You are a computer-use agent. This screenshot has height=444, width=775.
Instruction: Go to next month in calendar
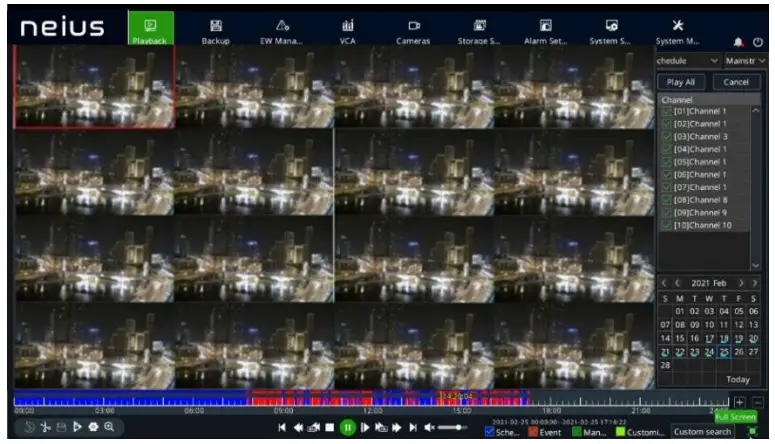741,283
